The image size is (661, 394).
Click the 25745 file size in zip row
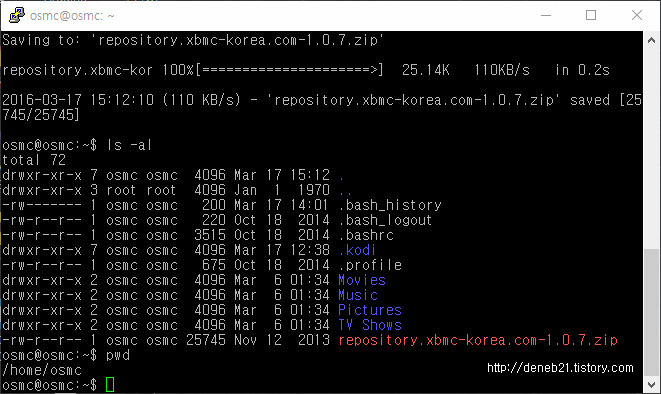pyautogui.click(x=206, y=340)
